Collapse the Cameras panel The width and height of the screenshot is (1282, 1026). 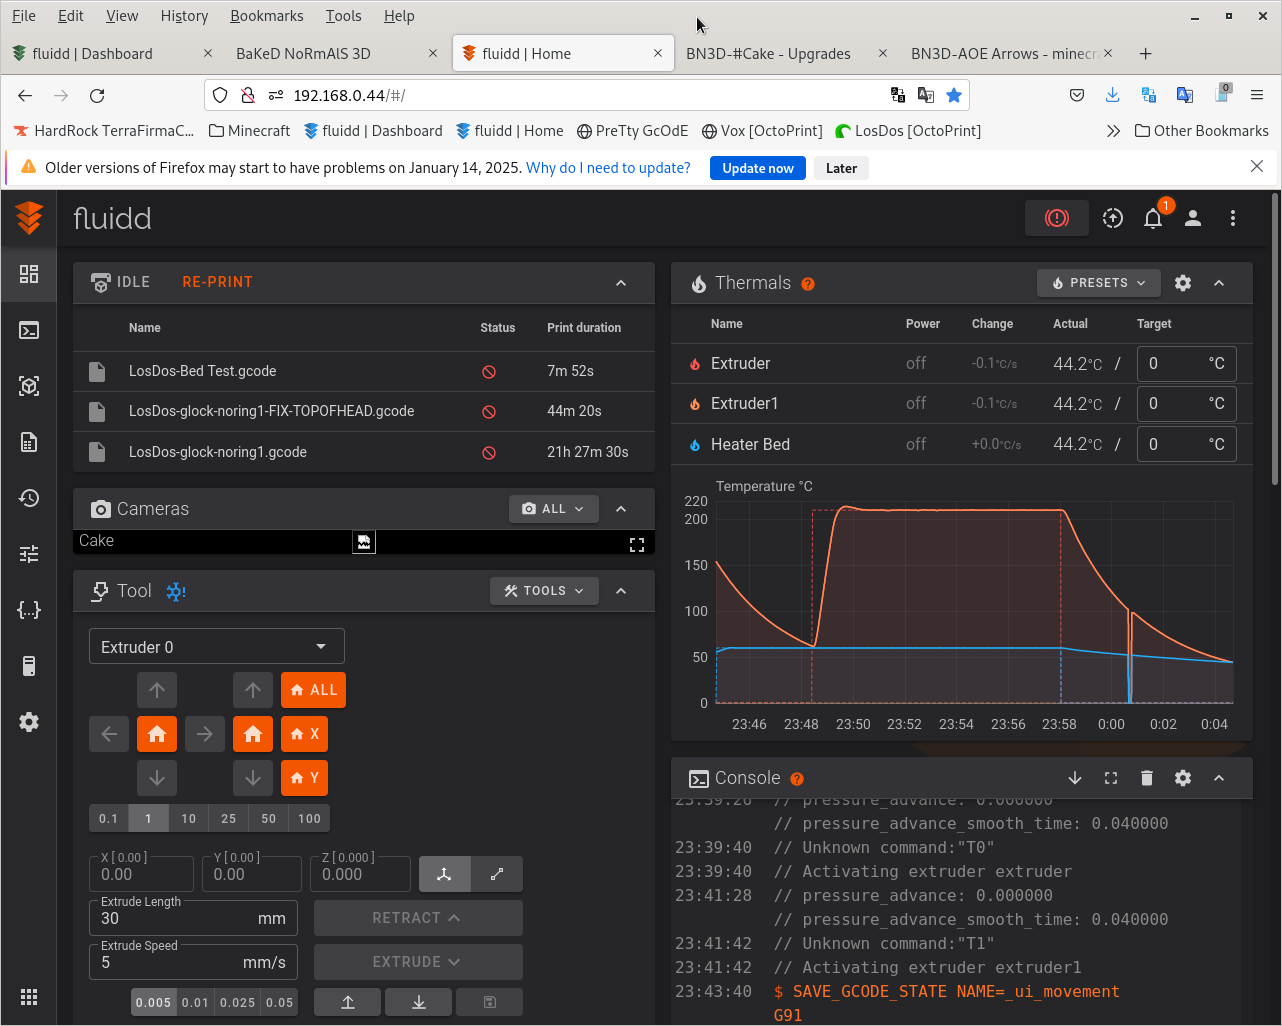621,509
